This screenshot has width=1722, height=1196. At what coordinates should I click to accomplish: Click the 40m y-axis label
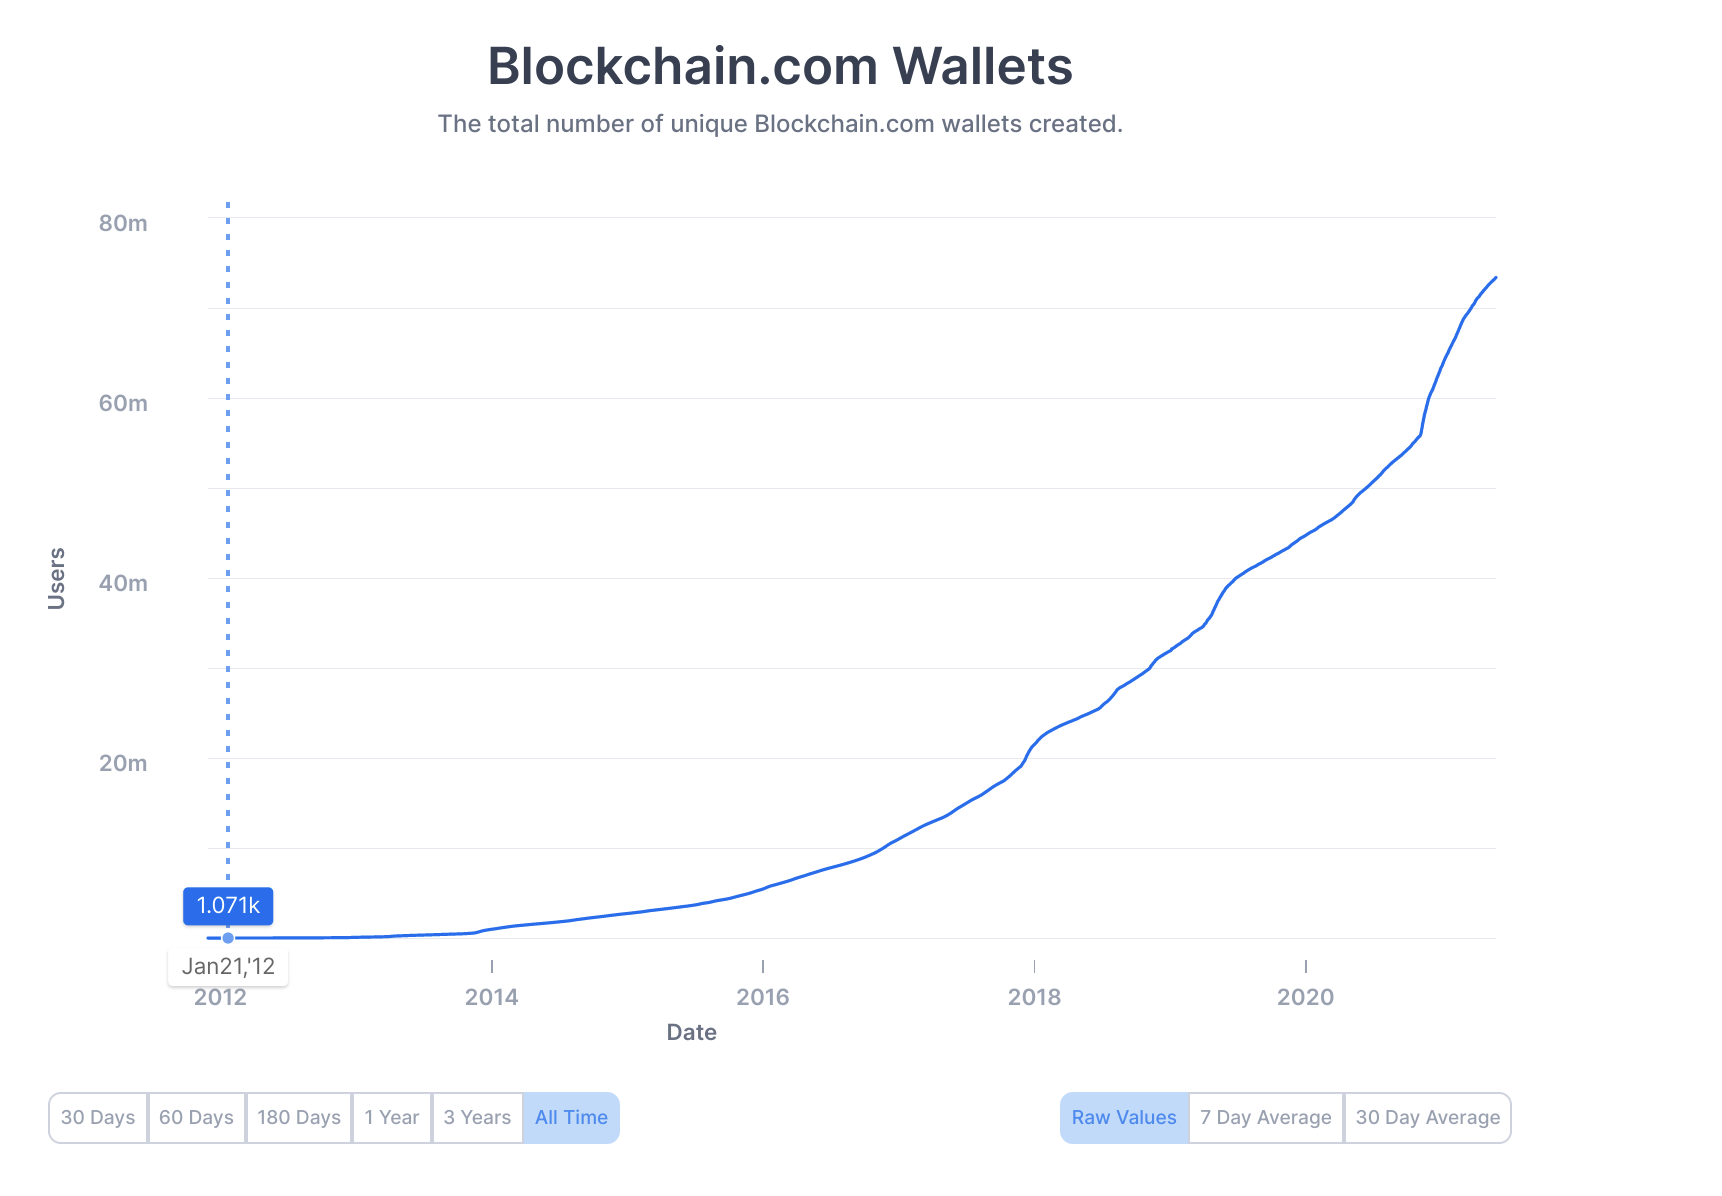[x=123, y=583]
